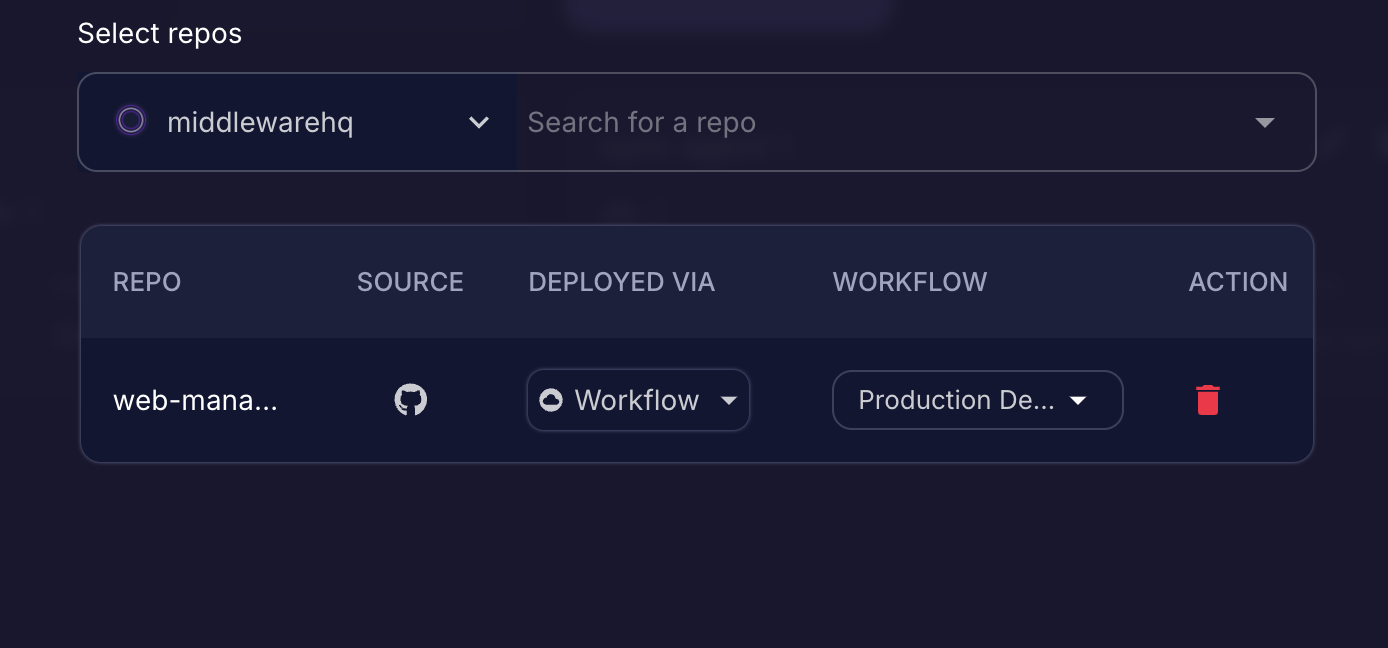Click the SOURCE column header

pos(410,282)
